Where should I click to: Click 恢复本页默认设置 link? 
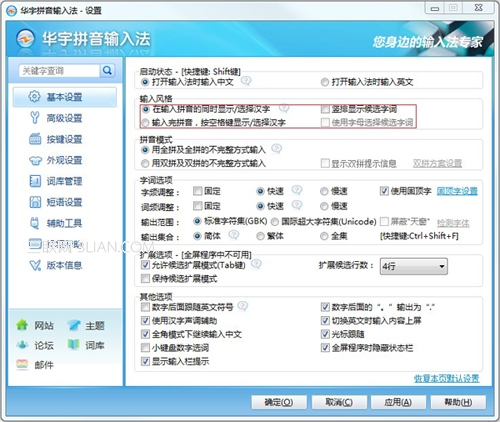447,378
